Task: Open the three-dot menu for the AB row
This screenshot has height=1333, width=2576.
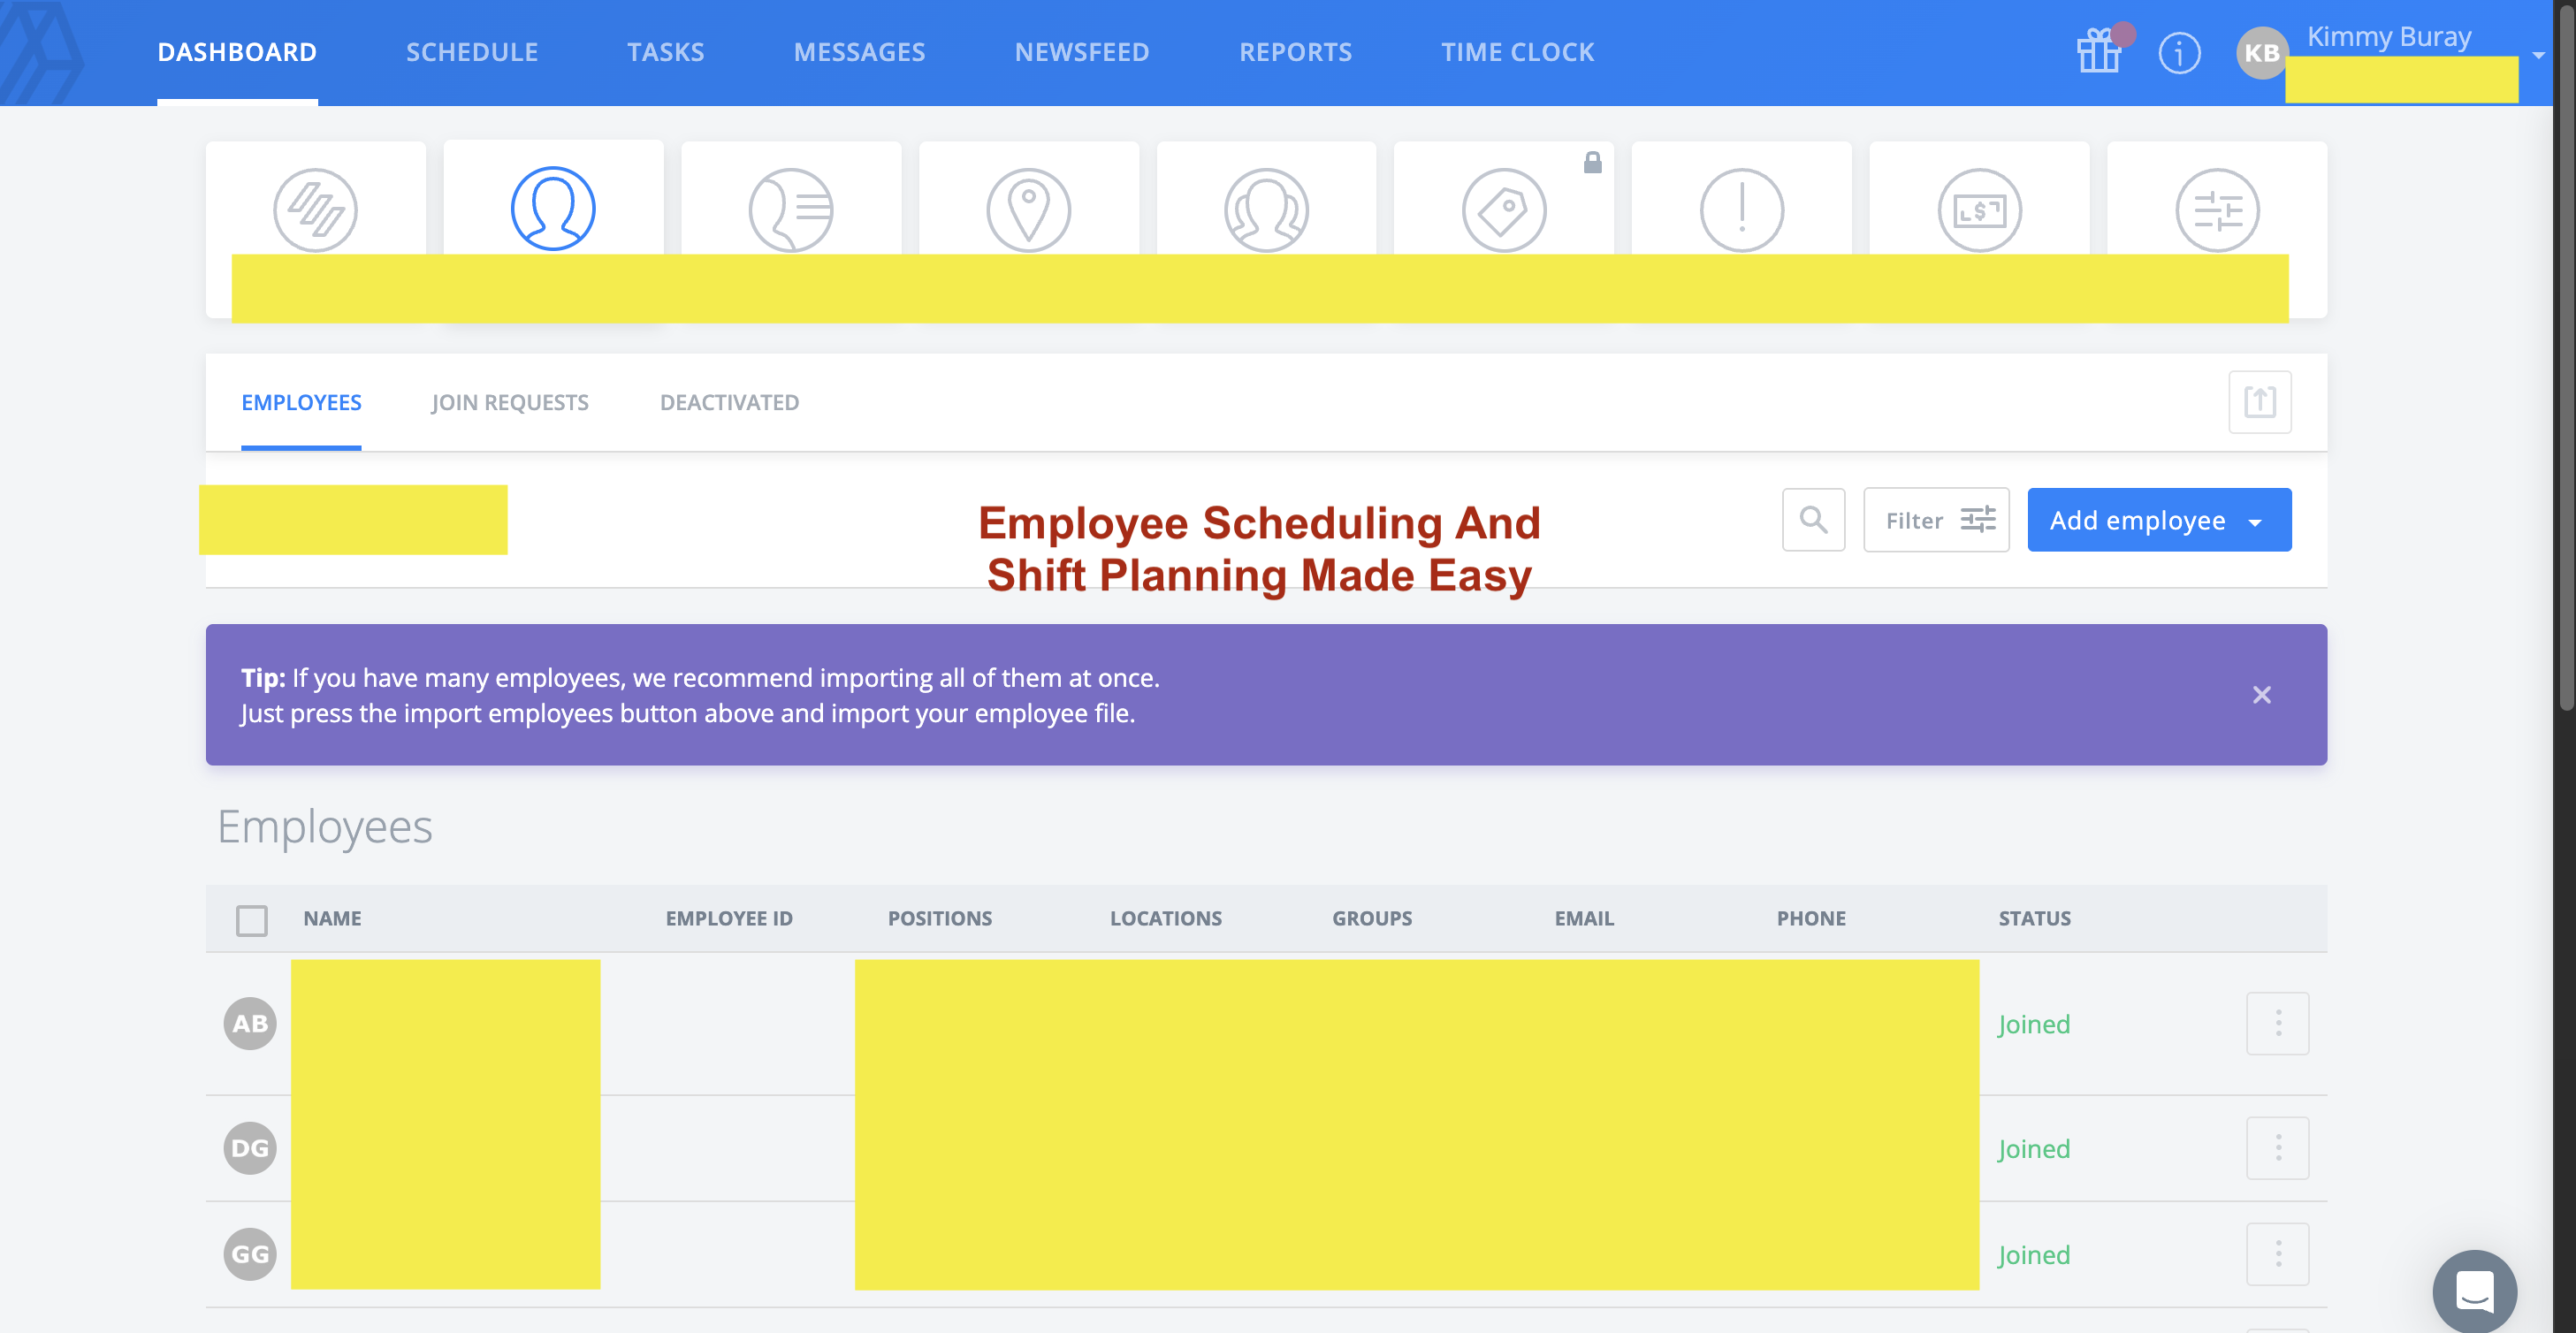Action: click(2277, 1023)
